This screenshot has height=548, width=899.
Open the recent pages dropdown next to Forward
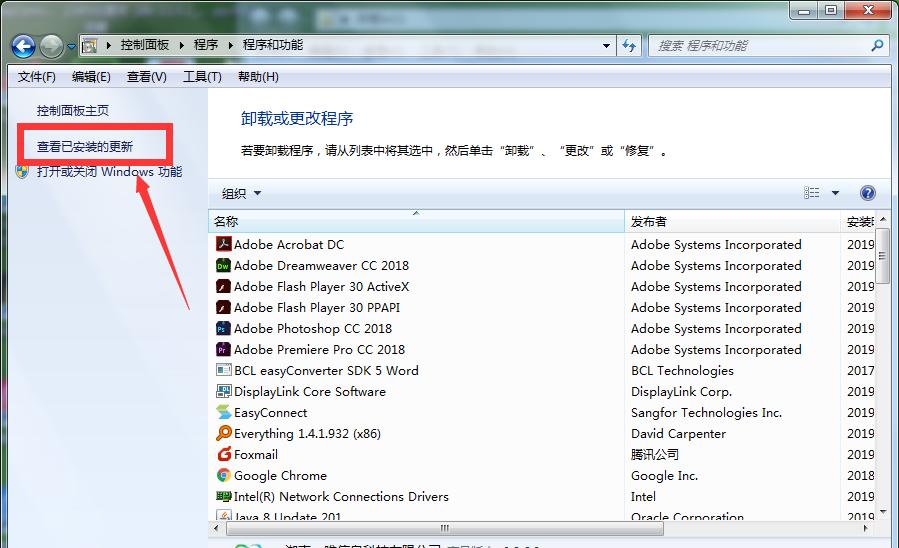71,46
